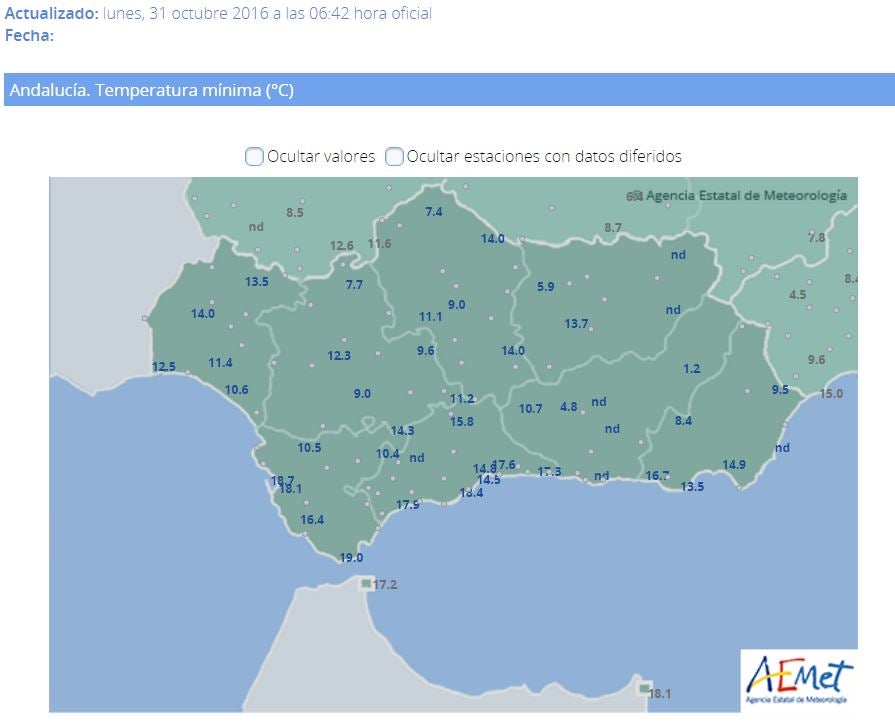Click the Agencia Estatal de Meteorología attribution text

746,195
